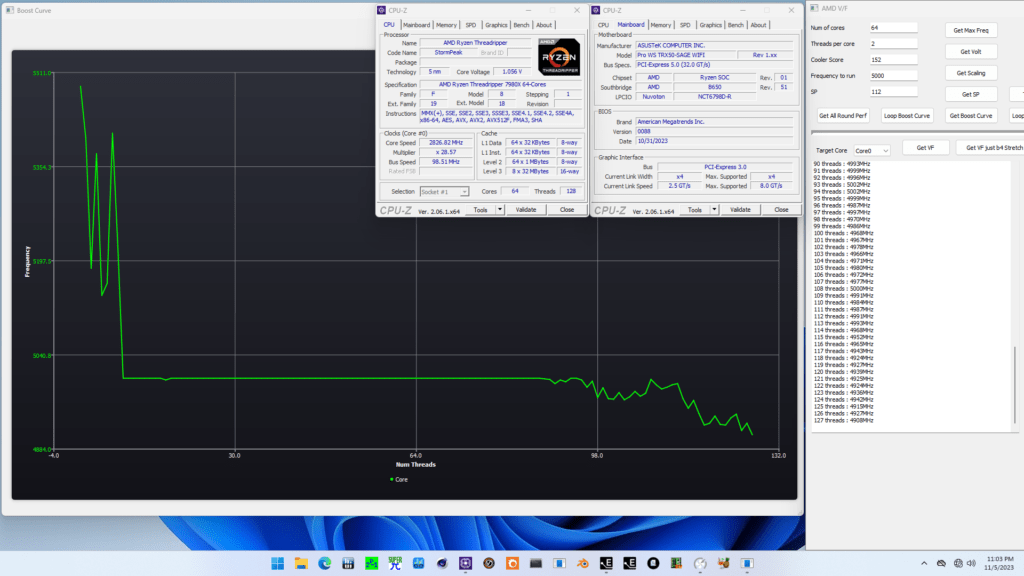Show hidden system tray icons
This screenshot has width=1024, height=576.
(923, 563)
